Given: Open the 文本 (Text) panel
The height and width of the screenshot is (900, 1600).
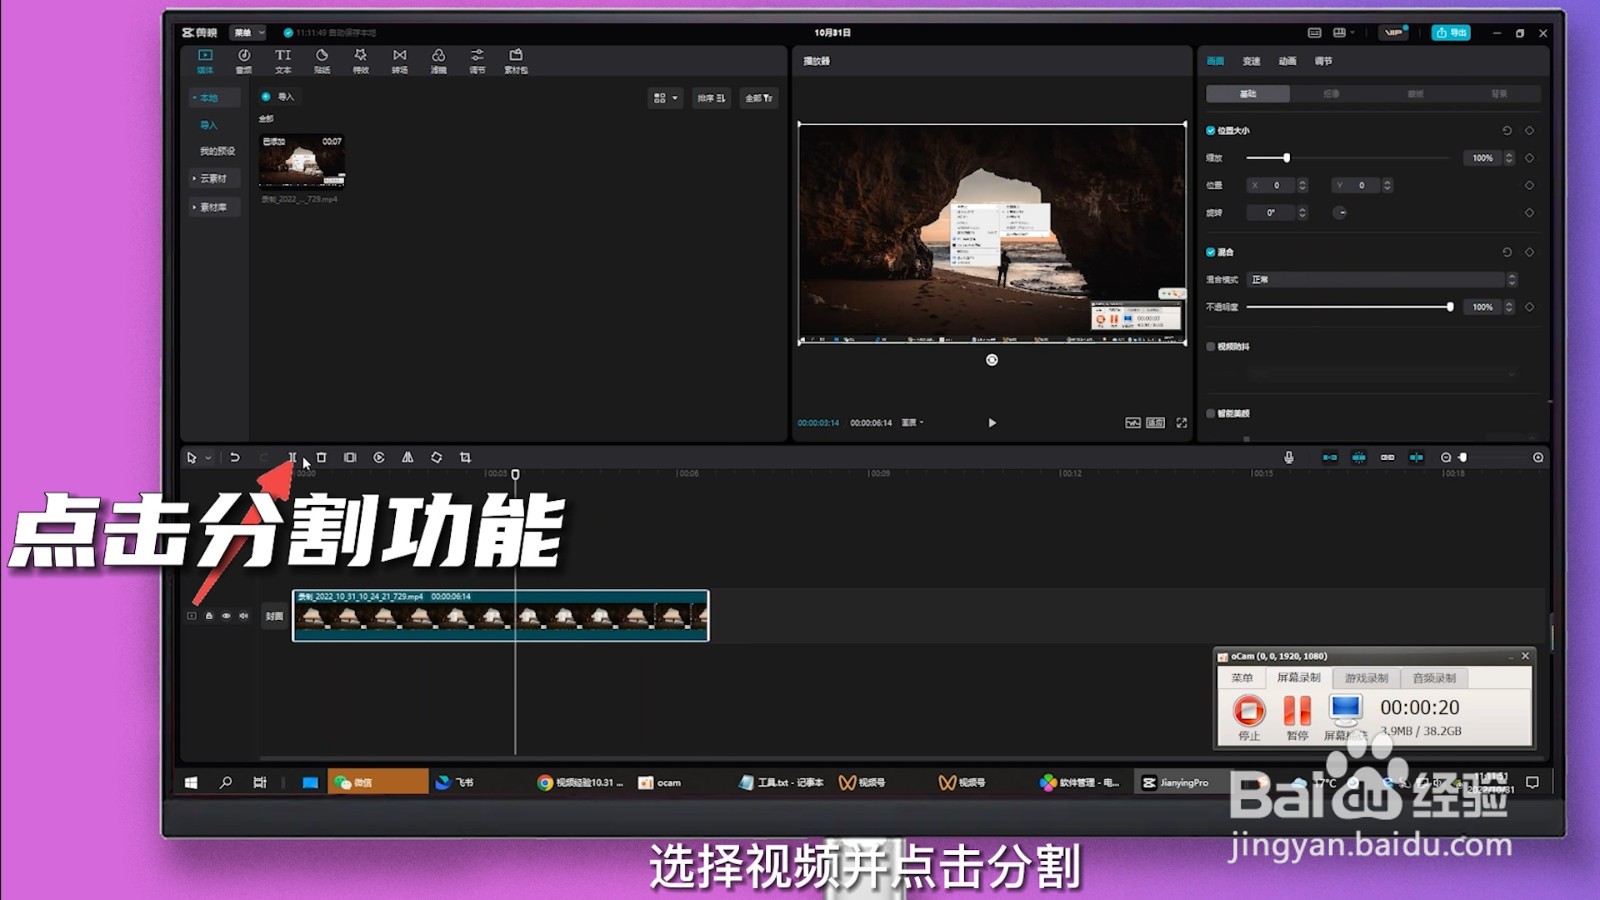Looking at the screenshot, I should [284, 58].
